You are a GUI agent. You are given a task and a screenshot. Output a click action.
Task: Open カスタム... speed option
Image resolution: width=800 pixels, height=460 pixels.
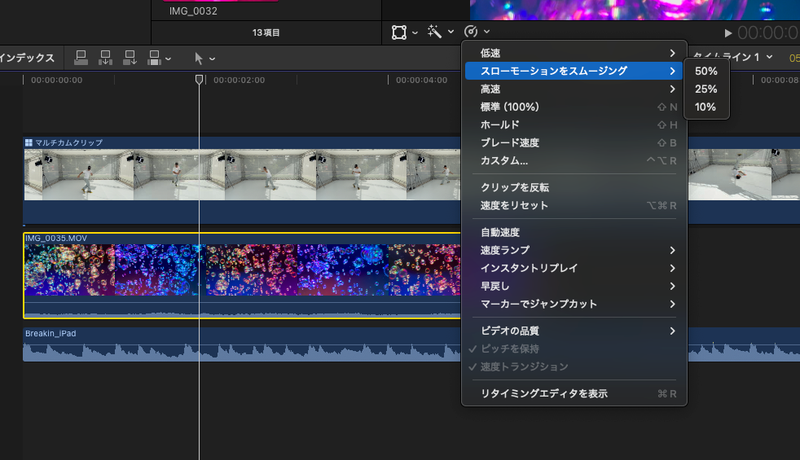click(x=574, y=161)
